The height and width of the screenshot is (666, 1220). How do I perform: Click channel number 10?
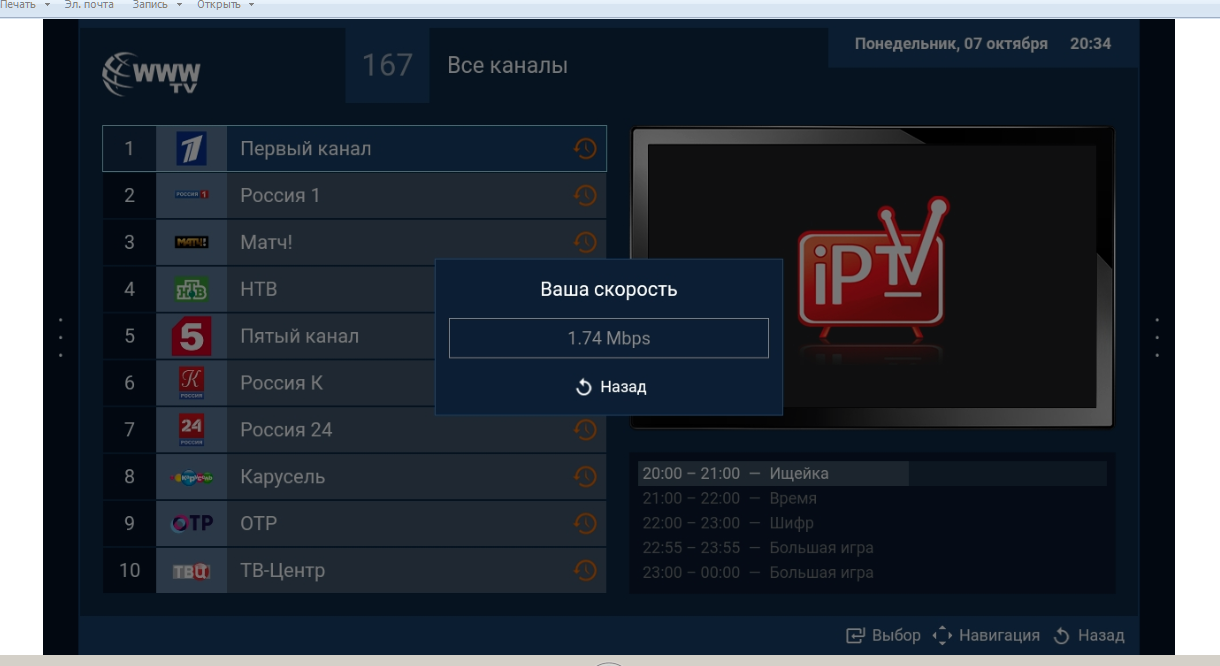(129, 571)
